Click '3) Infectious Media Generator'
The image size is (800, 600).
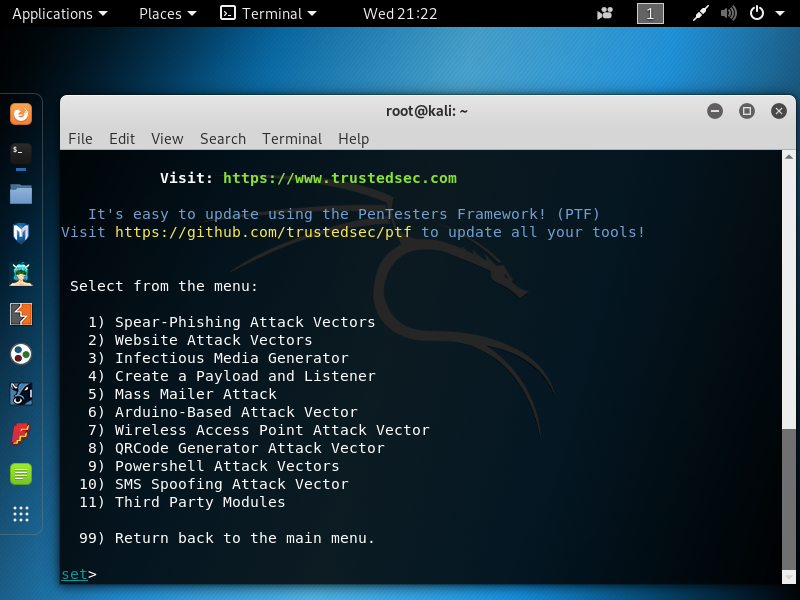coord(218,358)
